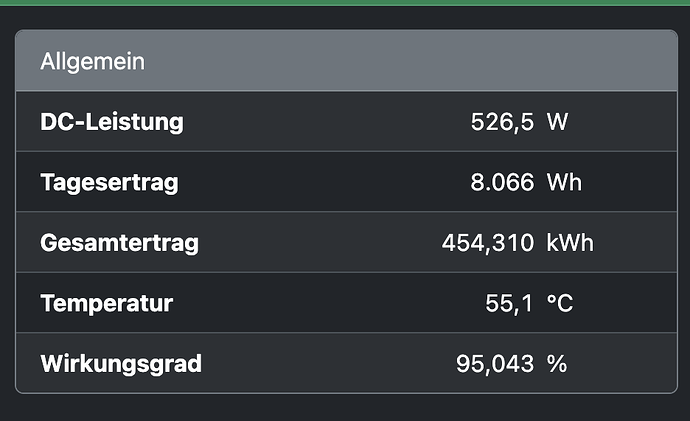This screenshot has height=421, width=690.
Task: Click the 526,5 DC power value
Action: [502, 122]
